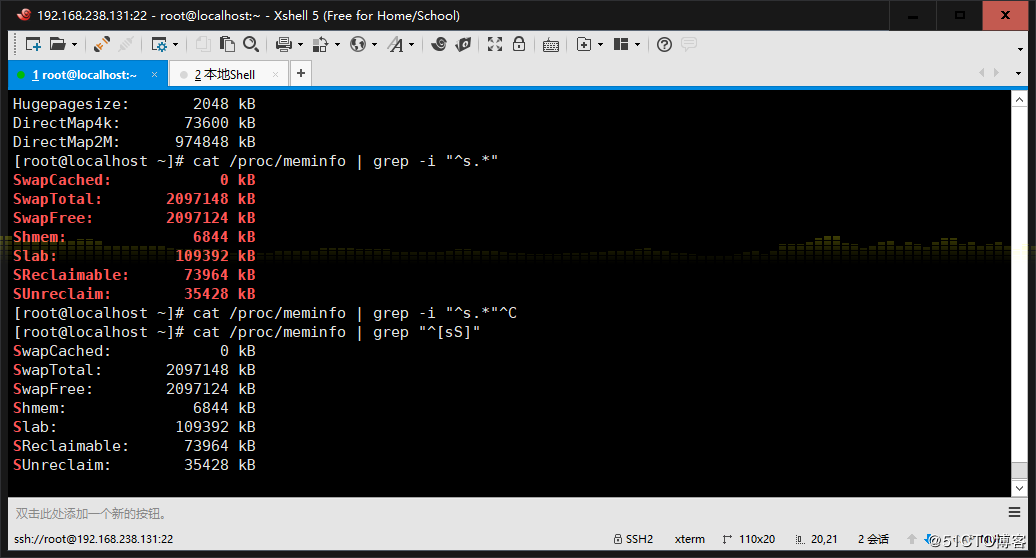Image resolution: width=1036 pixels, height=558 pixels.
Task: Click the Disconnect plug icon
Action: (x=125, y=44)
